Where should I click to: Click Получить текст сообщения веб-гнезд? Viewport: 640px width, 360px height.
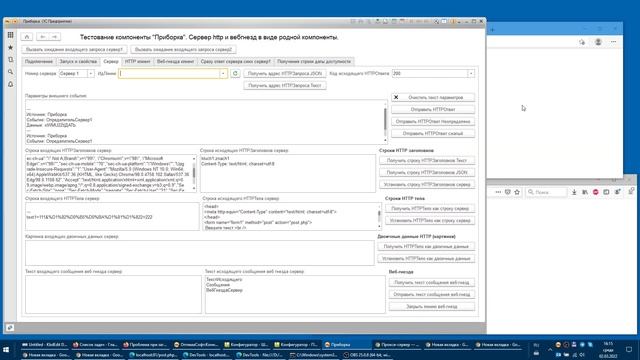coord(432,282)
